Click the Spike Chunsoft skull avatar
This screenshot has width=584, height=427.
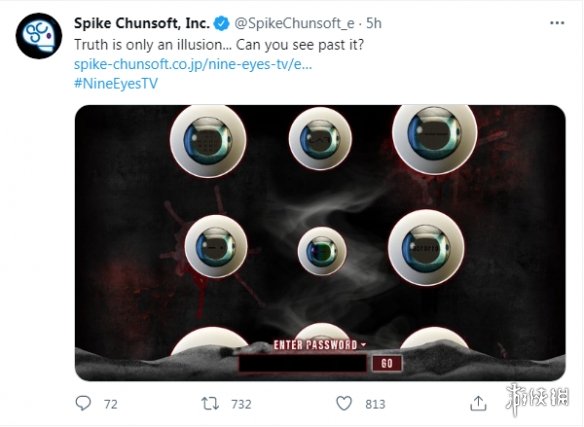(39, 36)
